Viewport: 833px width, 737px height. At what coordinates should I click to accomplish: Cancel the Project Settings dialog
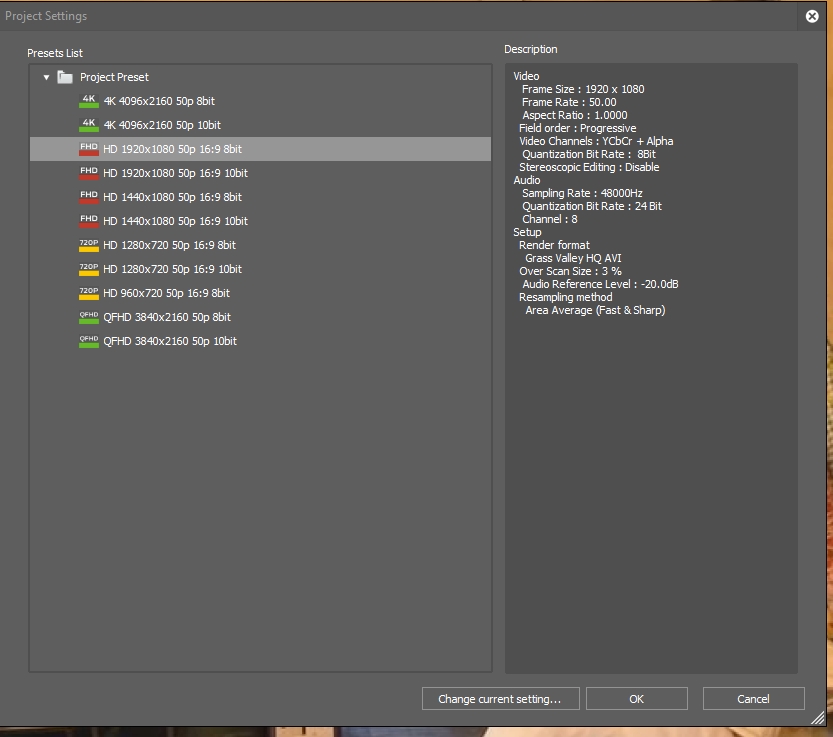[753, 699]
